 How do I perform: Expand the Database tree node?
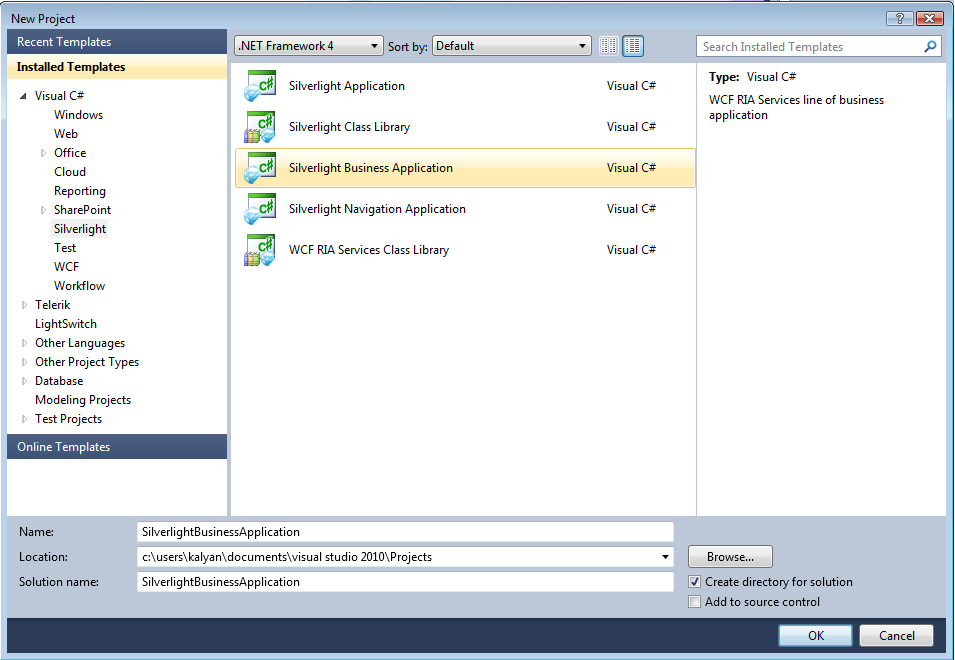pos(24,381)
